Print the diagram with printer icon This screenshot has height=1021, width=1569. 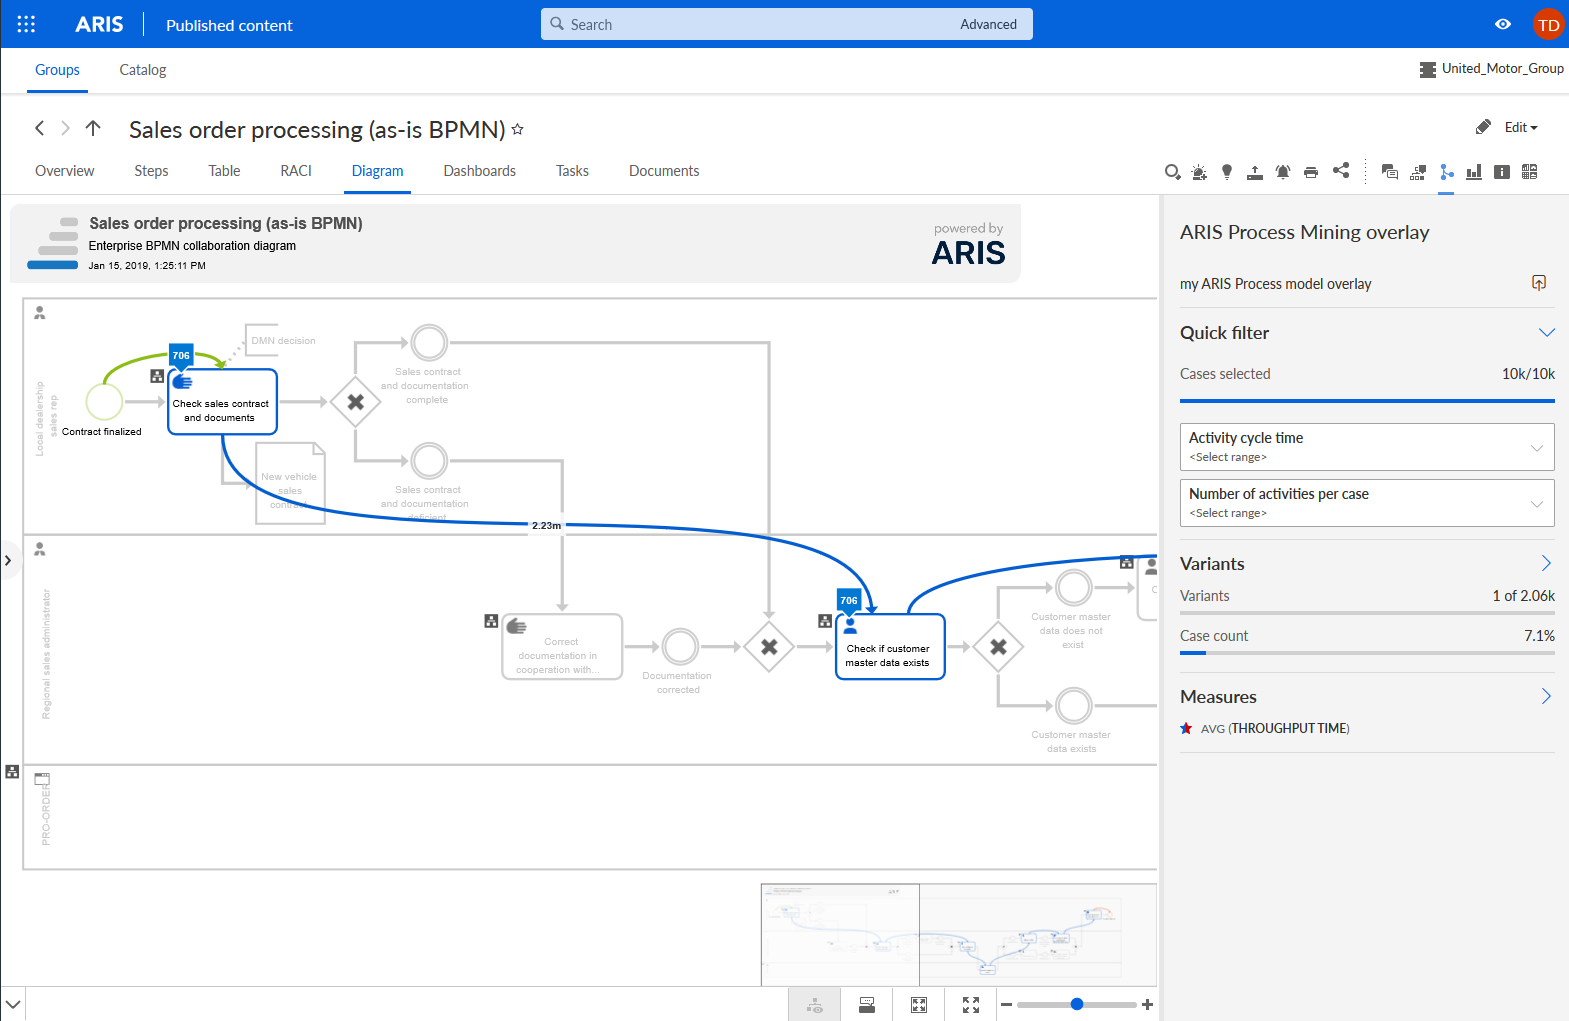click(1311, 172)
